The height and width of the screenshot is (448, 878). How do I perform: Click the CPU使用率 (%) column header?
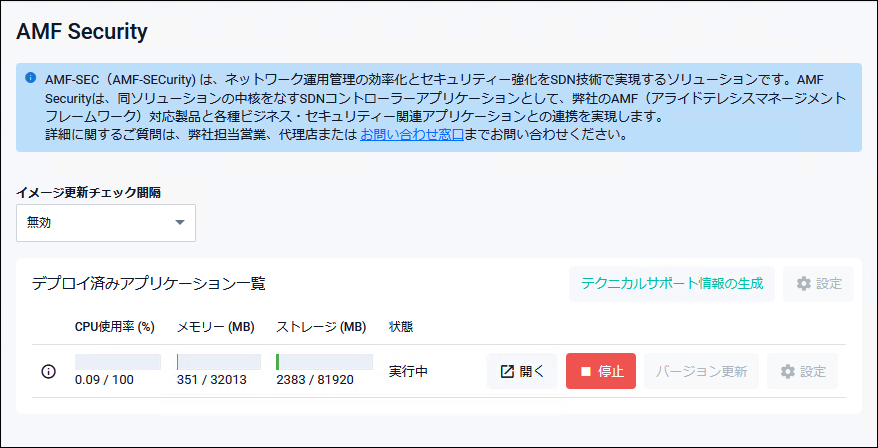point(115,327)
